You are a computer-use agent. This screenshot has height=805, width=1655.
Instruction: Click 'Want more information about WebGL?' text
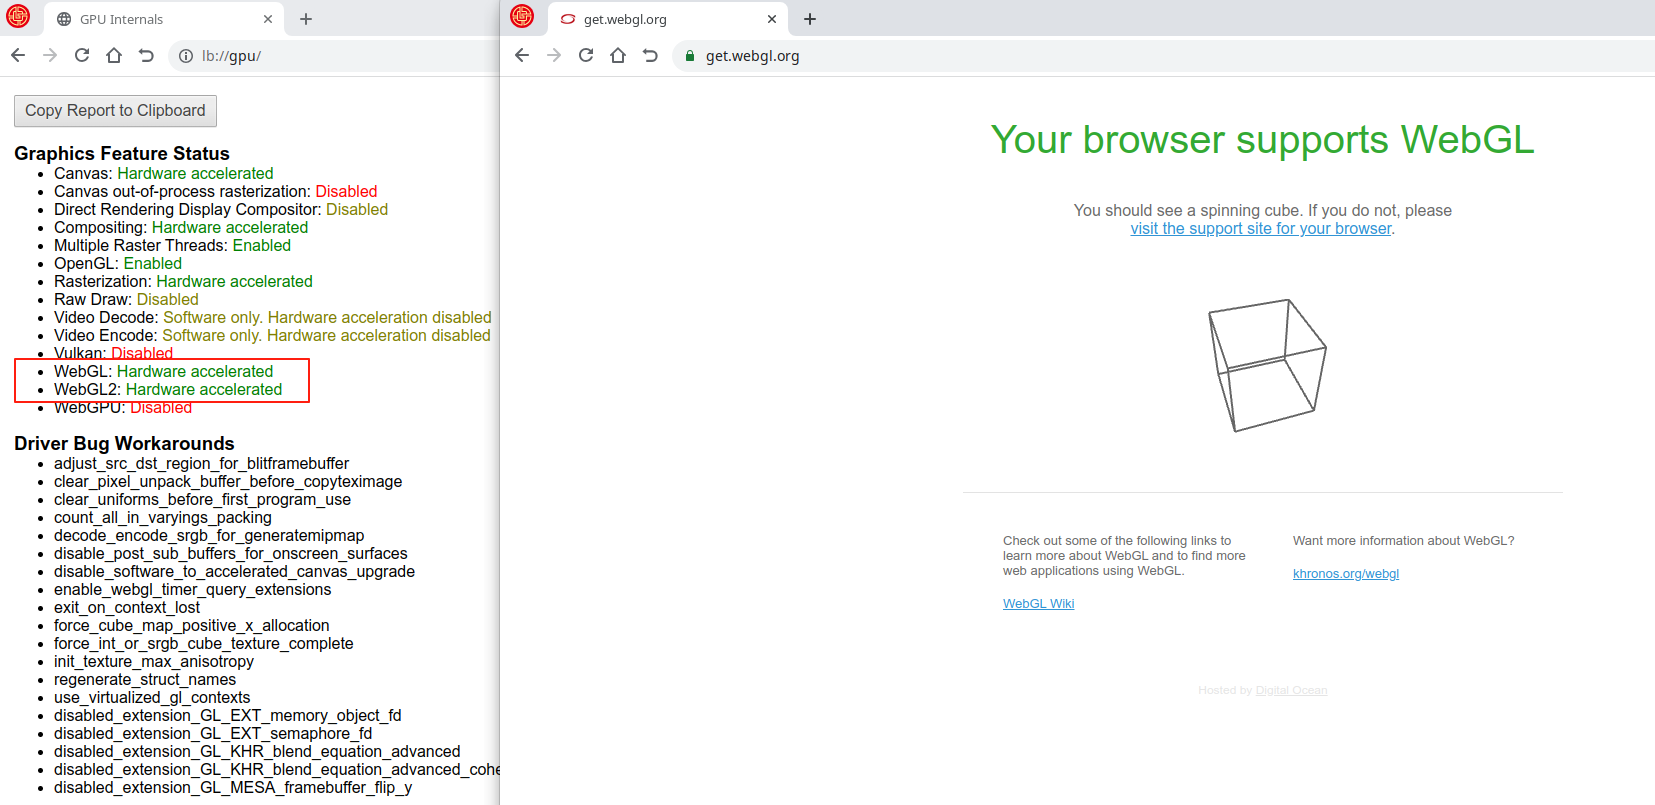[1403, 540]
